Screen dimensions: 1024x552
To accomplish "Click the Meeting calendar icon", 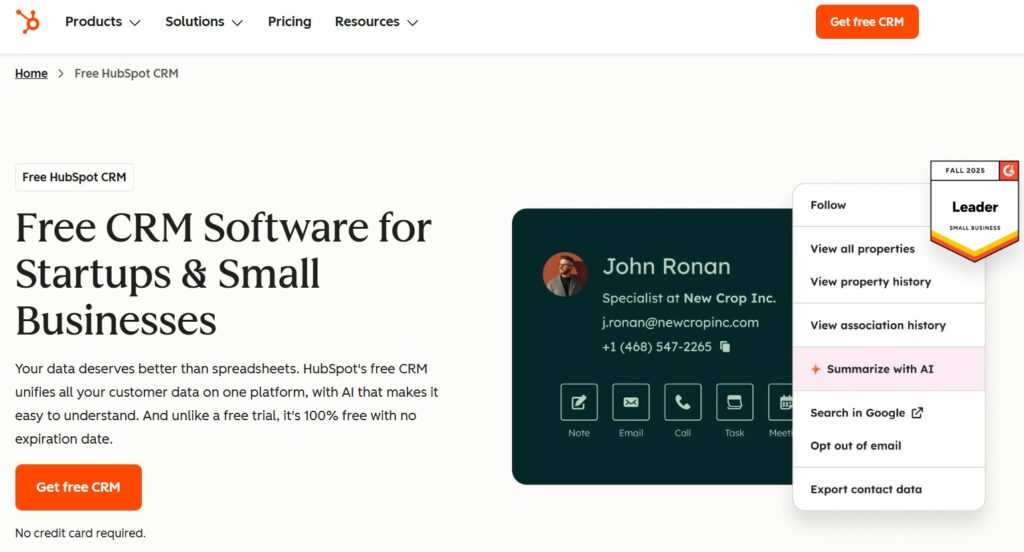I will pos(781,402).
